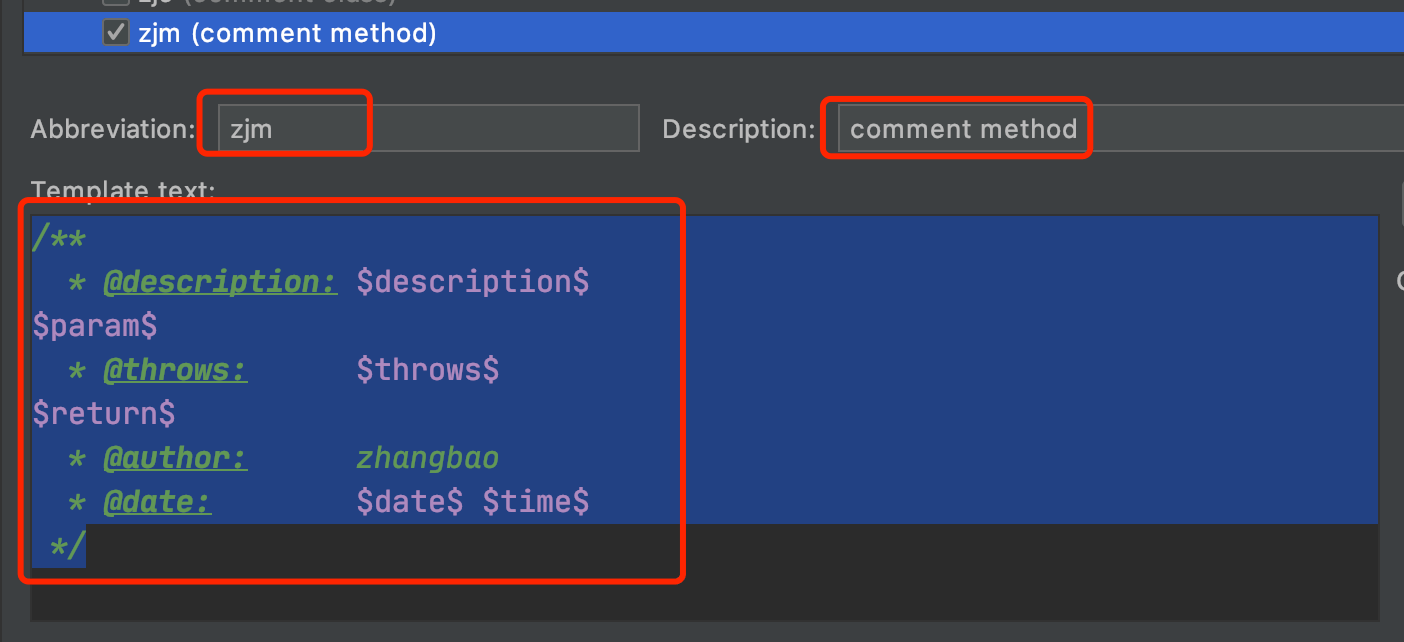Click the $return$ variable line

click(104, 413)
